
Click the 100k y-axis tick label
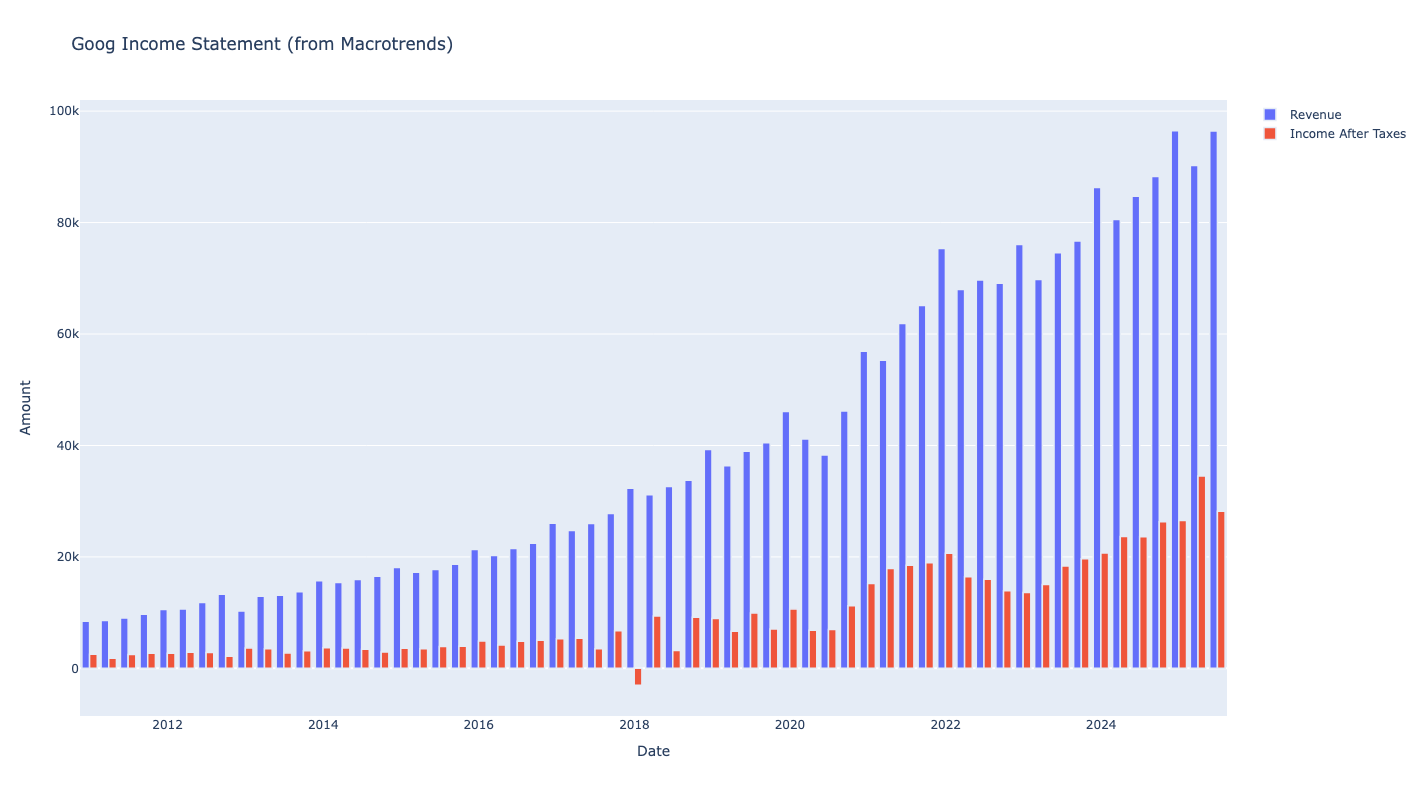(x=63, y=111)
